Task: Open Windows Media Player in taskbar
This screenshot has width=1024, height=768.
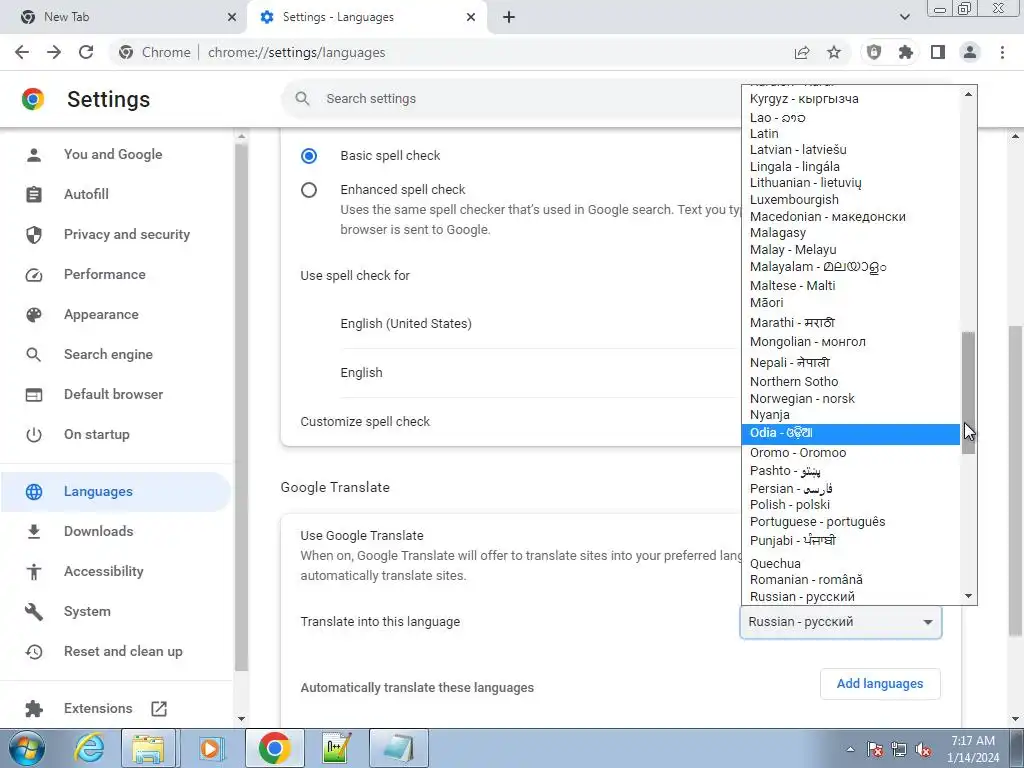Action: click(210, 748)
